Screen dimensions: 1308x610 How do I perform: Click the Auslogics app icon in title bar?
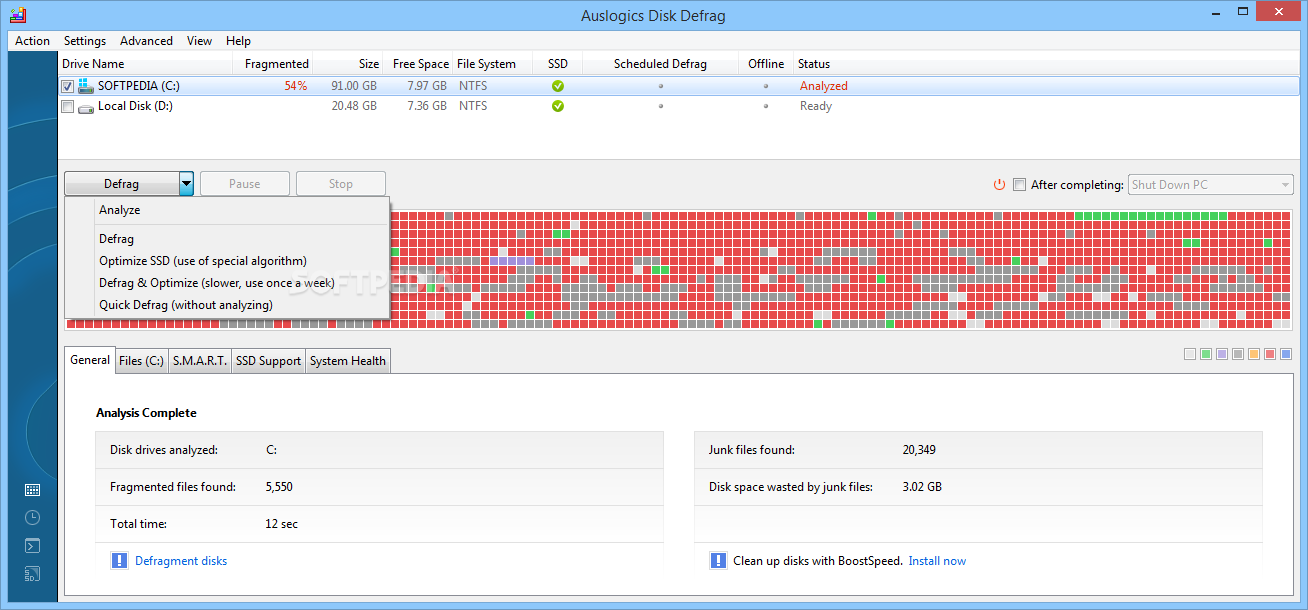[17, 14]
